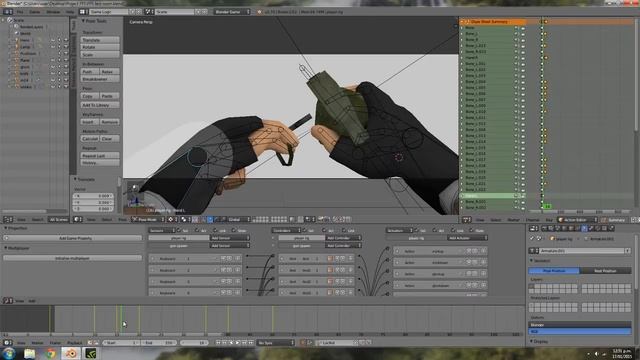Open the No Sync playback dropdown
Image resolution: width=640 pixels, height=360 pixels.
(276, 343)
